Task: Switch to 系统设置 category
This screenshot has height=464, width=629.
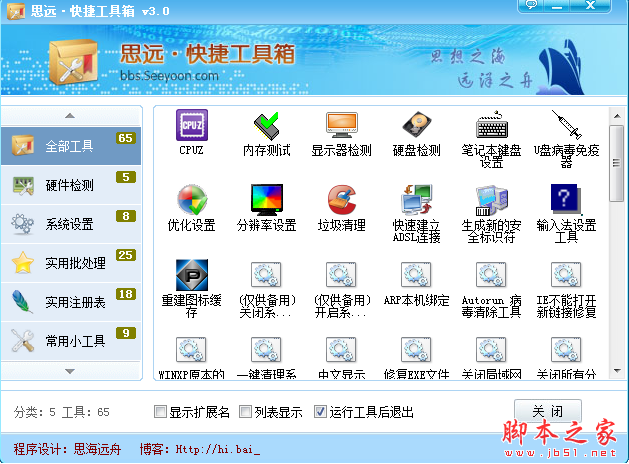Action: [x=71, y=224]
